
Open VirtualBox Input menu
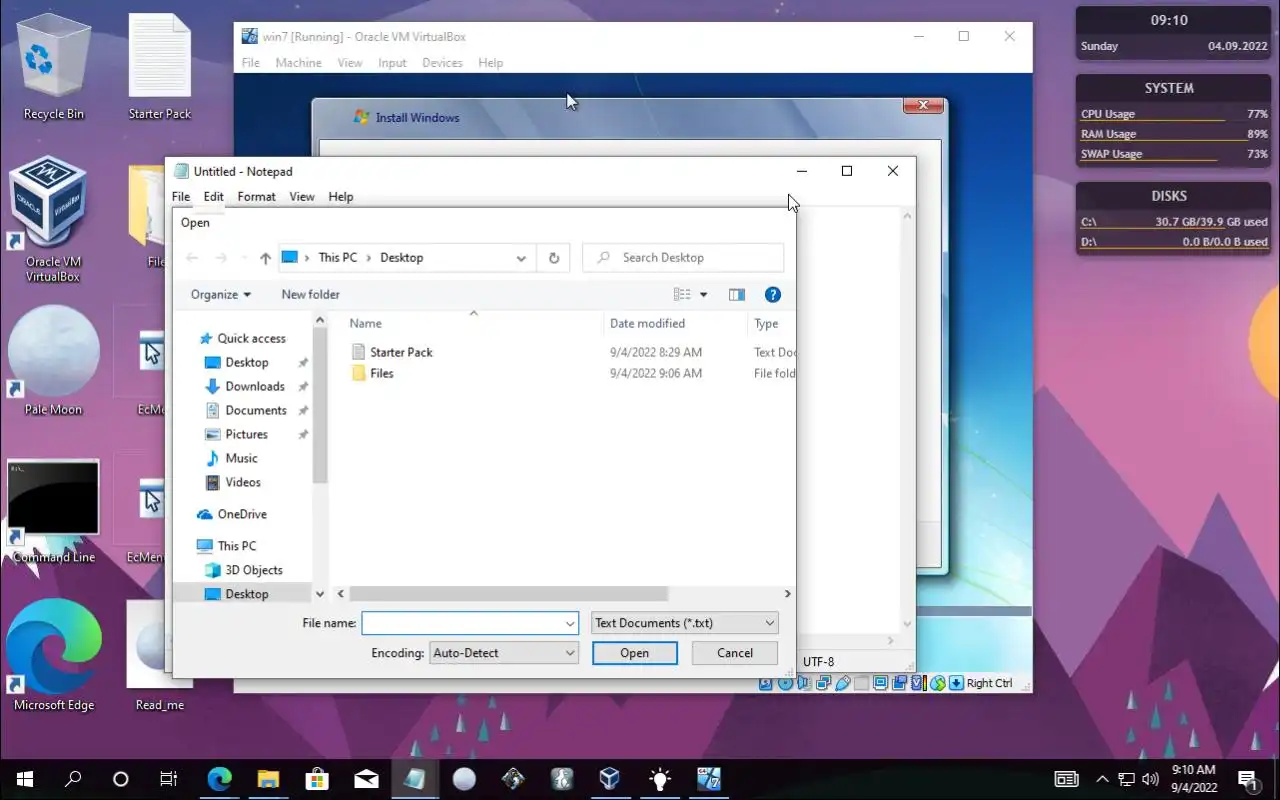[392, 63]
